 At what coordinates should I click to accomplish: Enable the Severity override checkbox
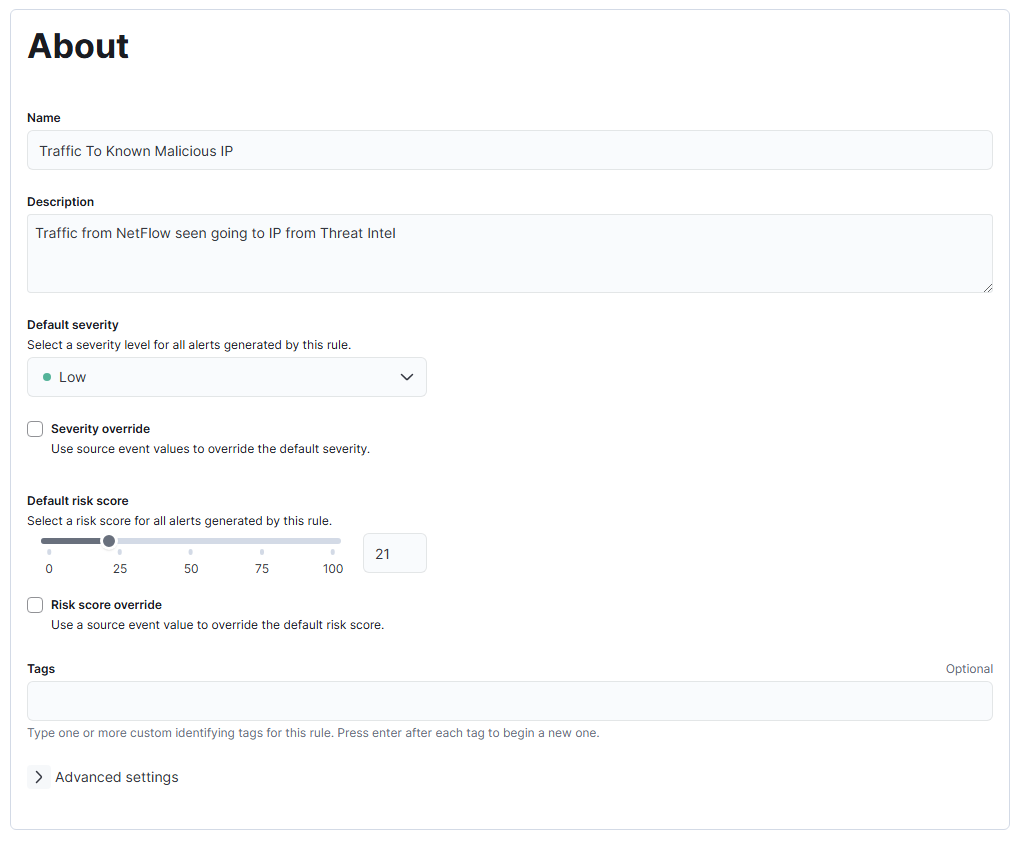click(35, 429)
